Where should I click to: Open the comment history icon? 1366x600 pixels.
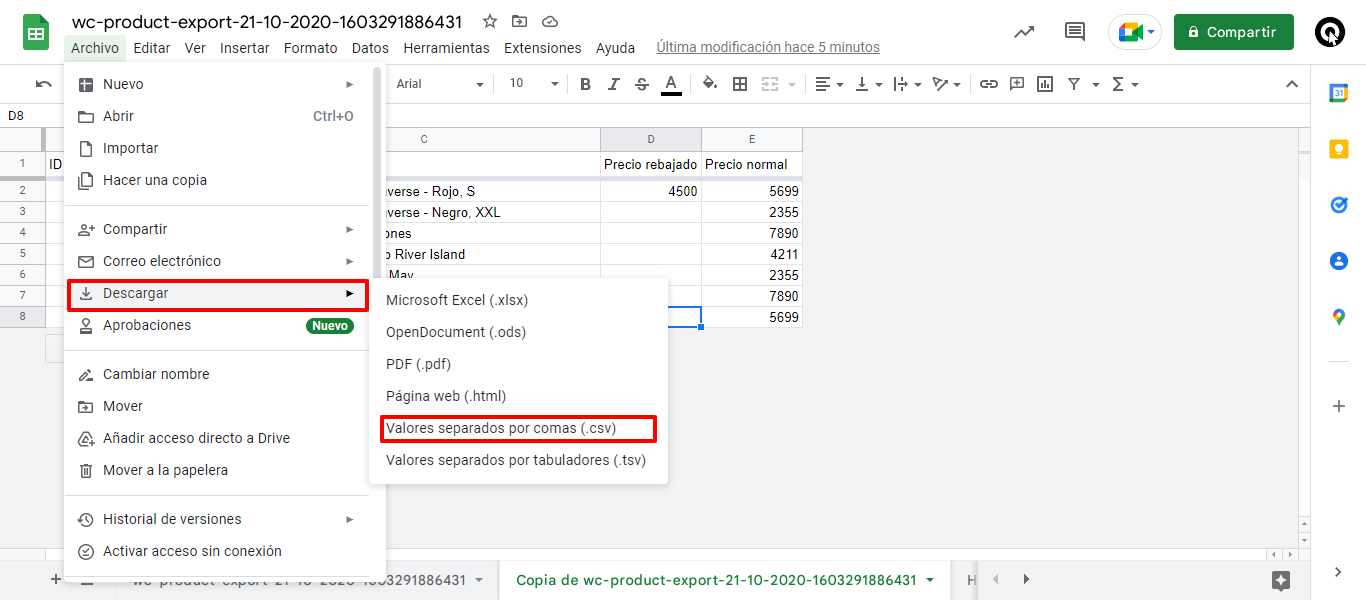(1075, 32)
